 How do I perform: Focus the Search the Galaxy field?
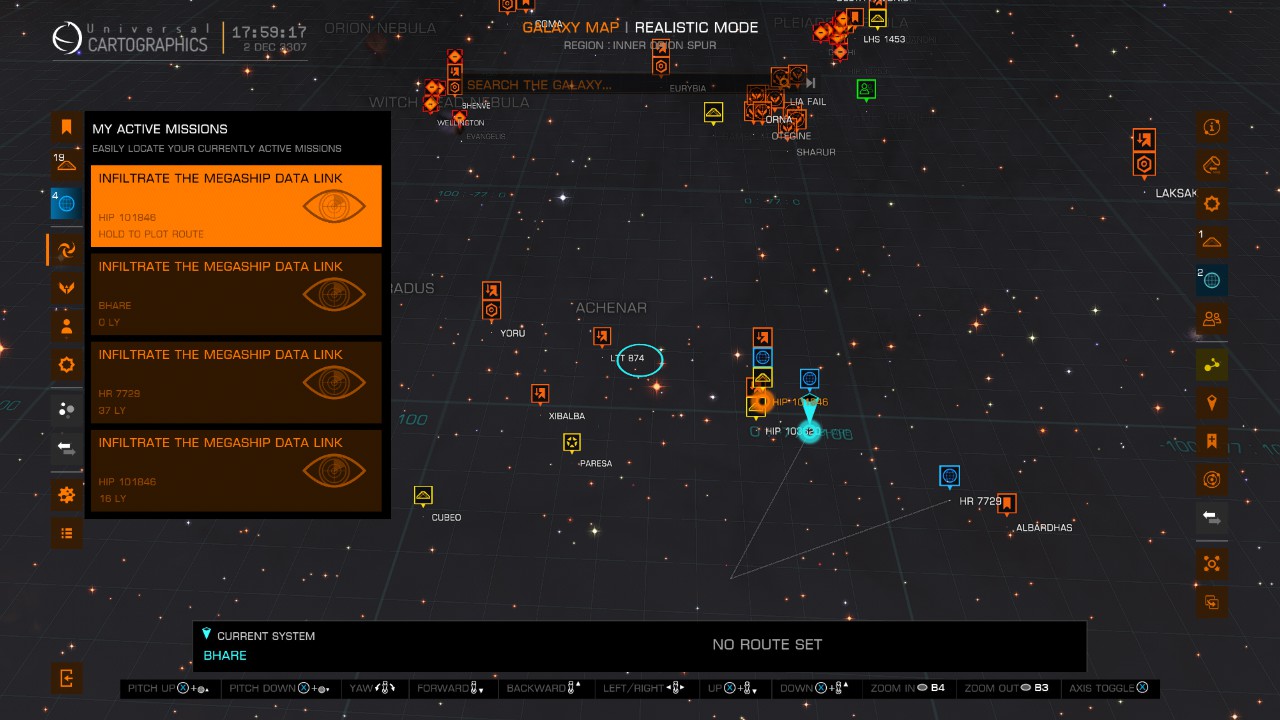(620, 85)
